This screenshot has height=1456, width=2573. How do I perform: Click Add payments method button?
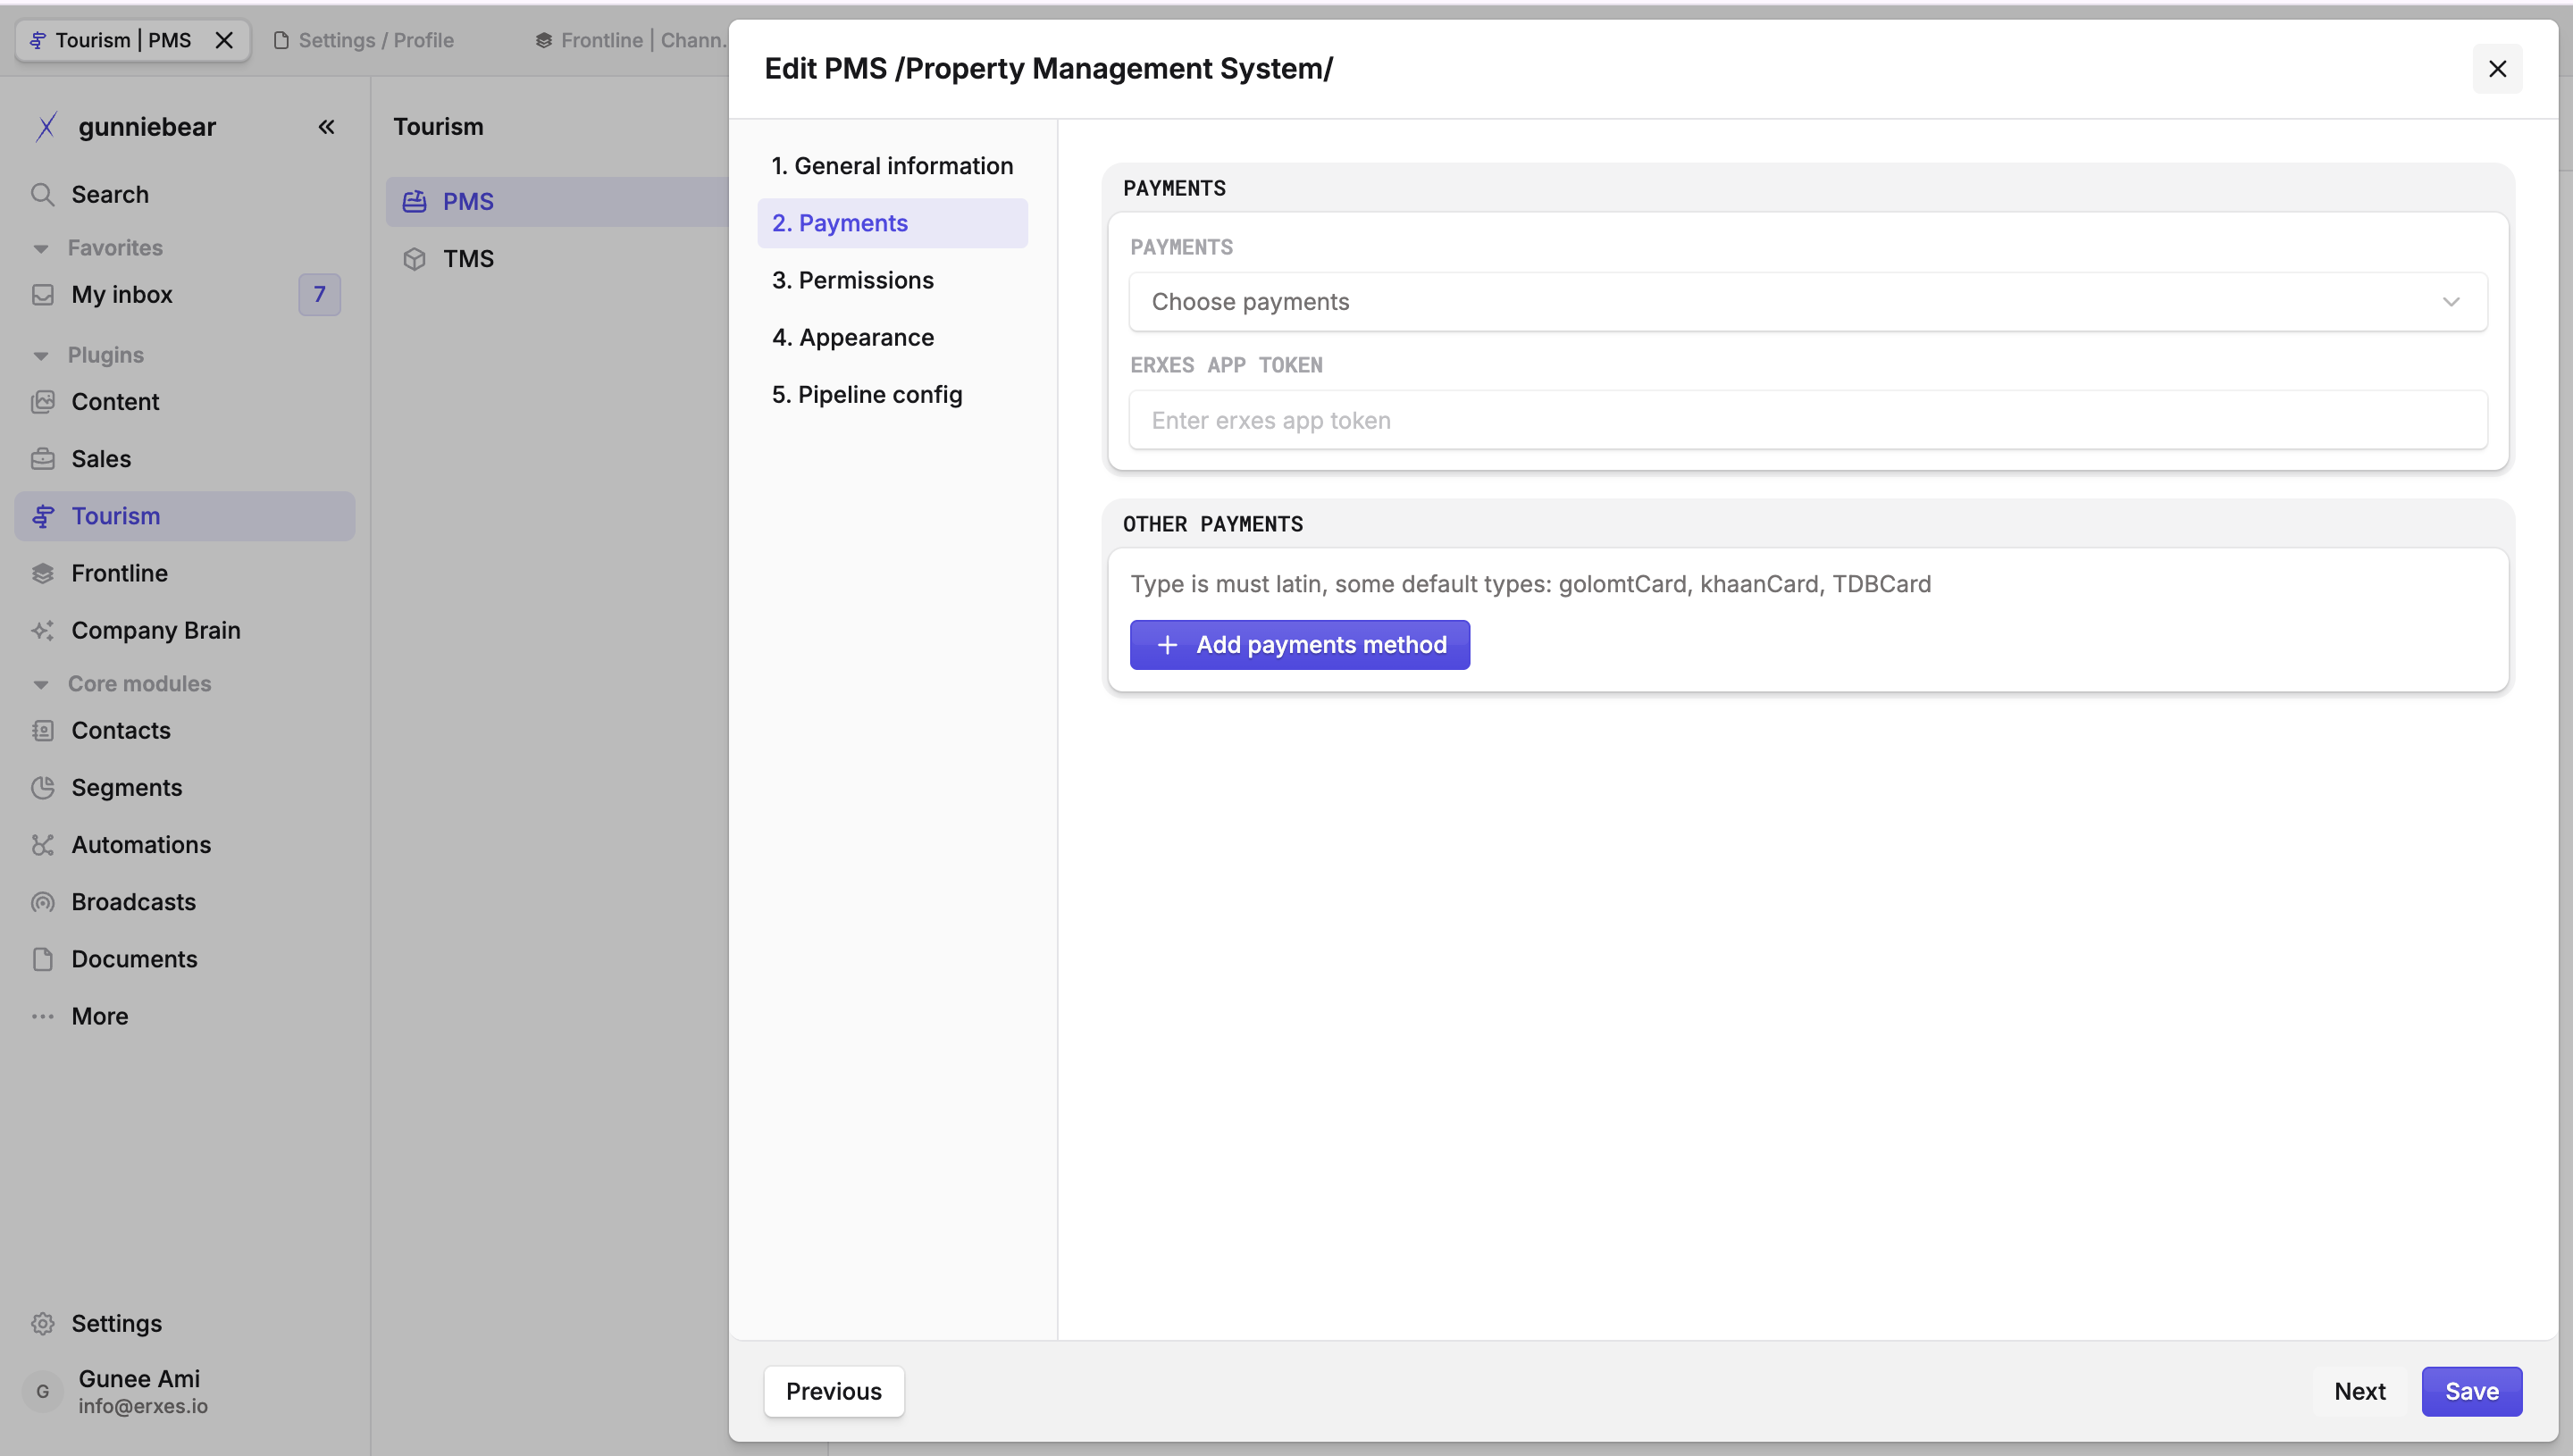(x=1299, y=645)
